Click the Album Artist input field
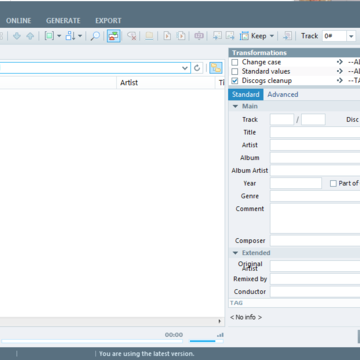This screenshot has height=360, width=360. pos(315,170)
